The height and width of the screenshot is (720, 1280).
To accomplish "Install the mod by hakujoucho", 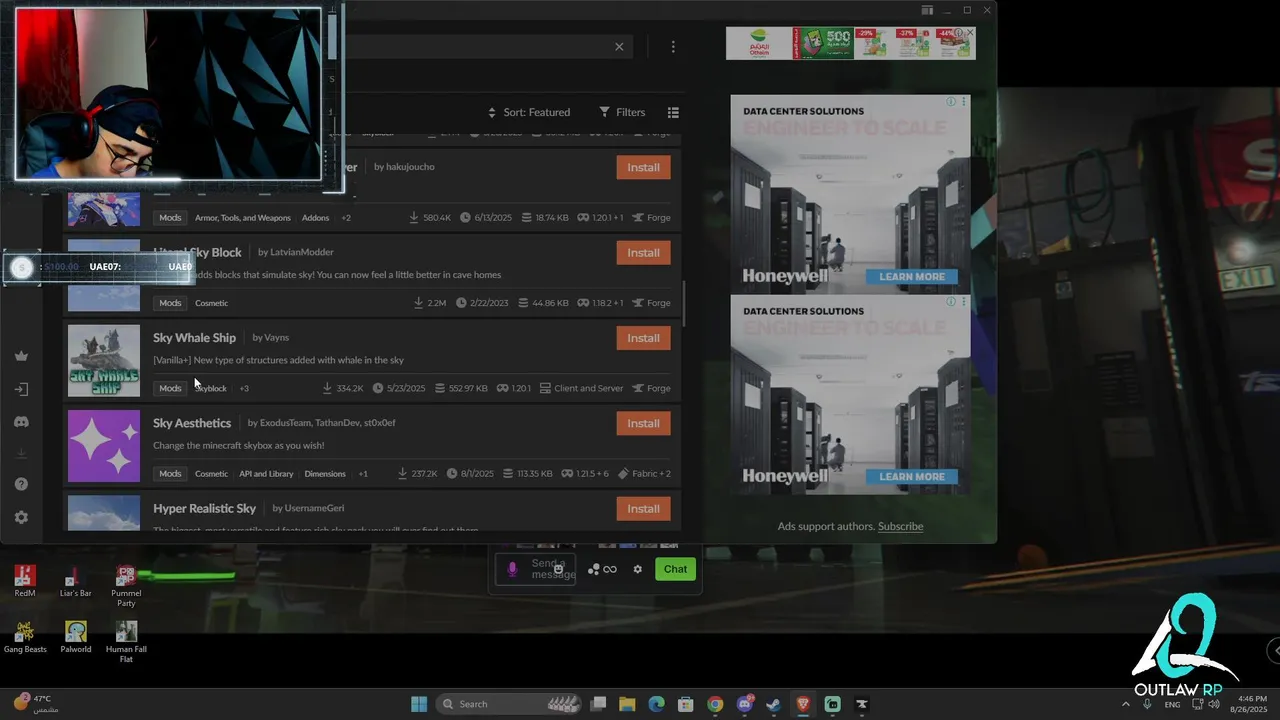I will (643, 167).
